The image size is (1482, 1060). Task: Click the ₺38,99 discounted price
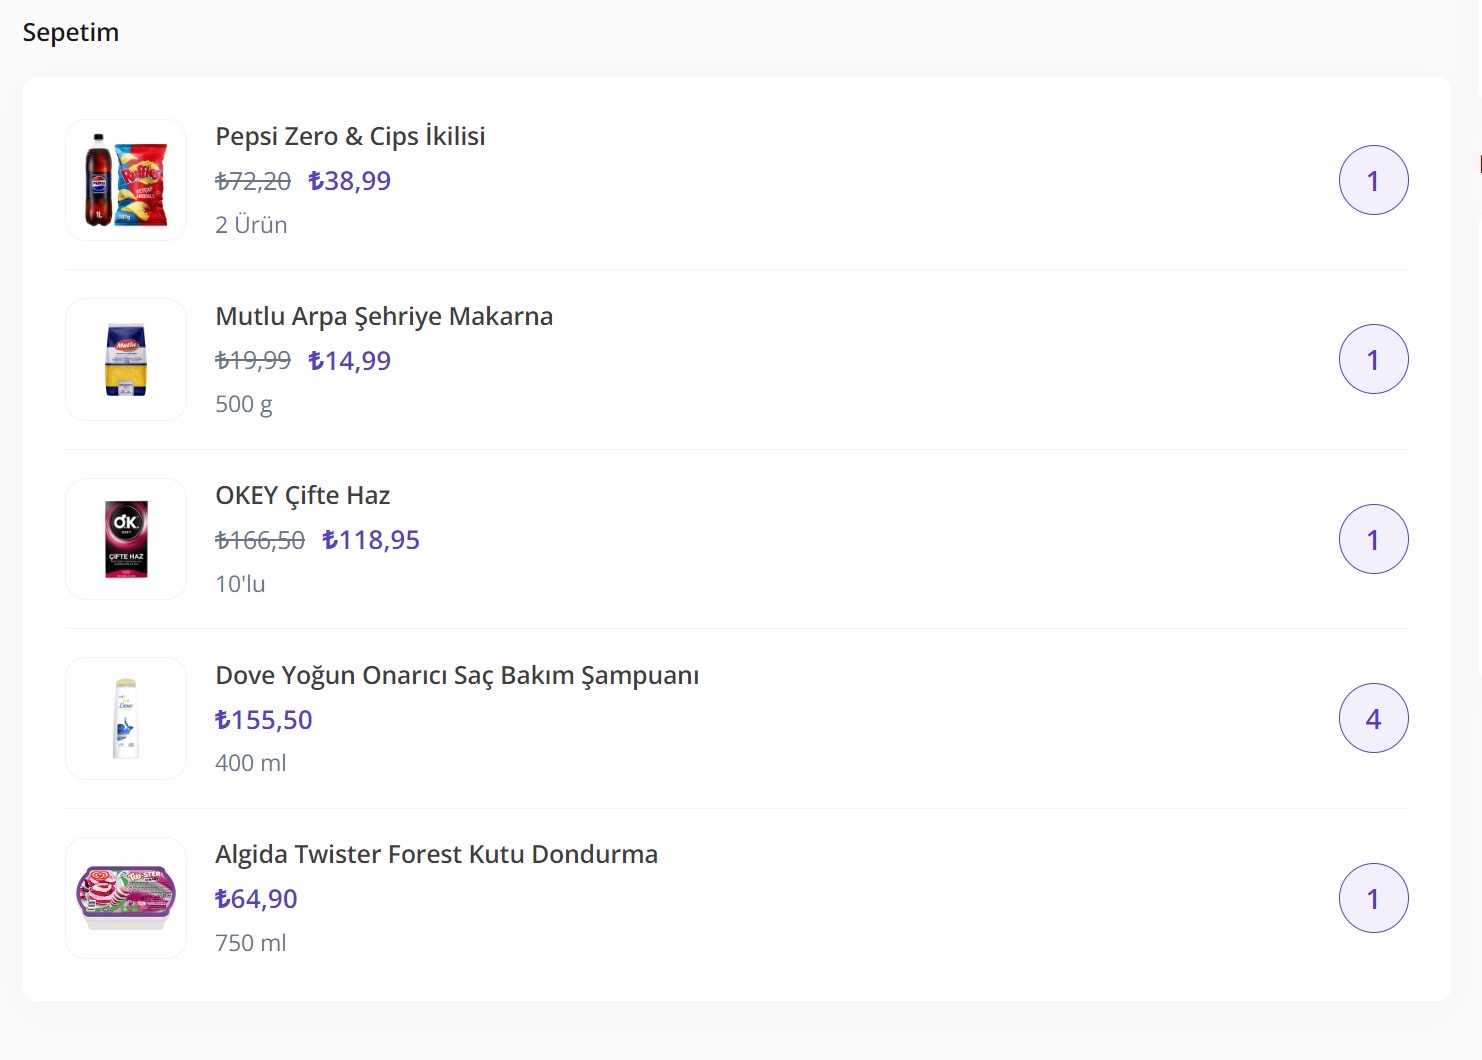click(350, 181)
